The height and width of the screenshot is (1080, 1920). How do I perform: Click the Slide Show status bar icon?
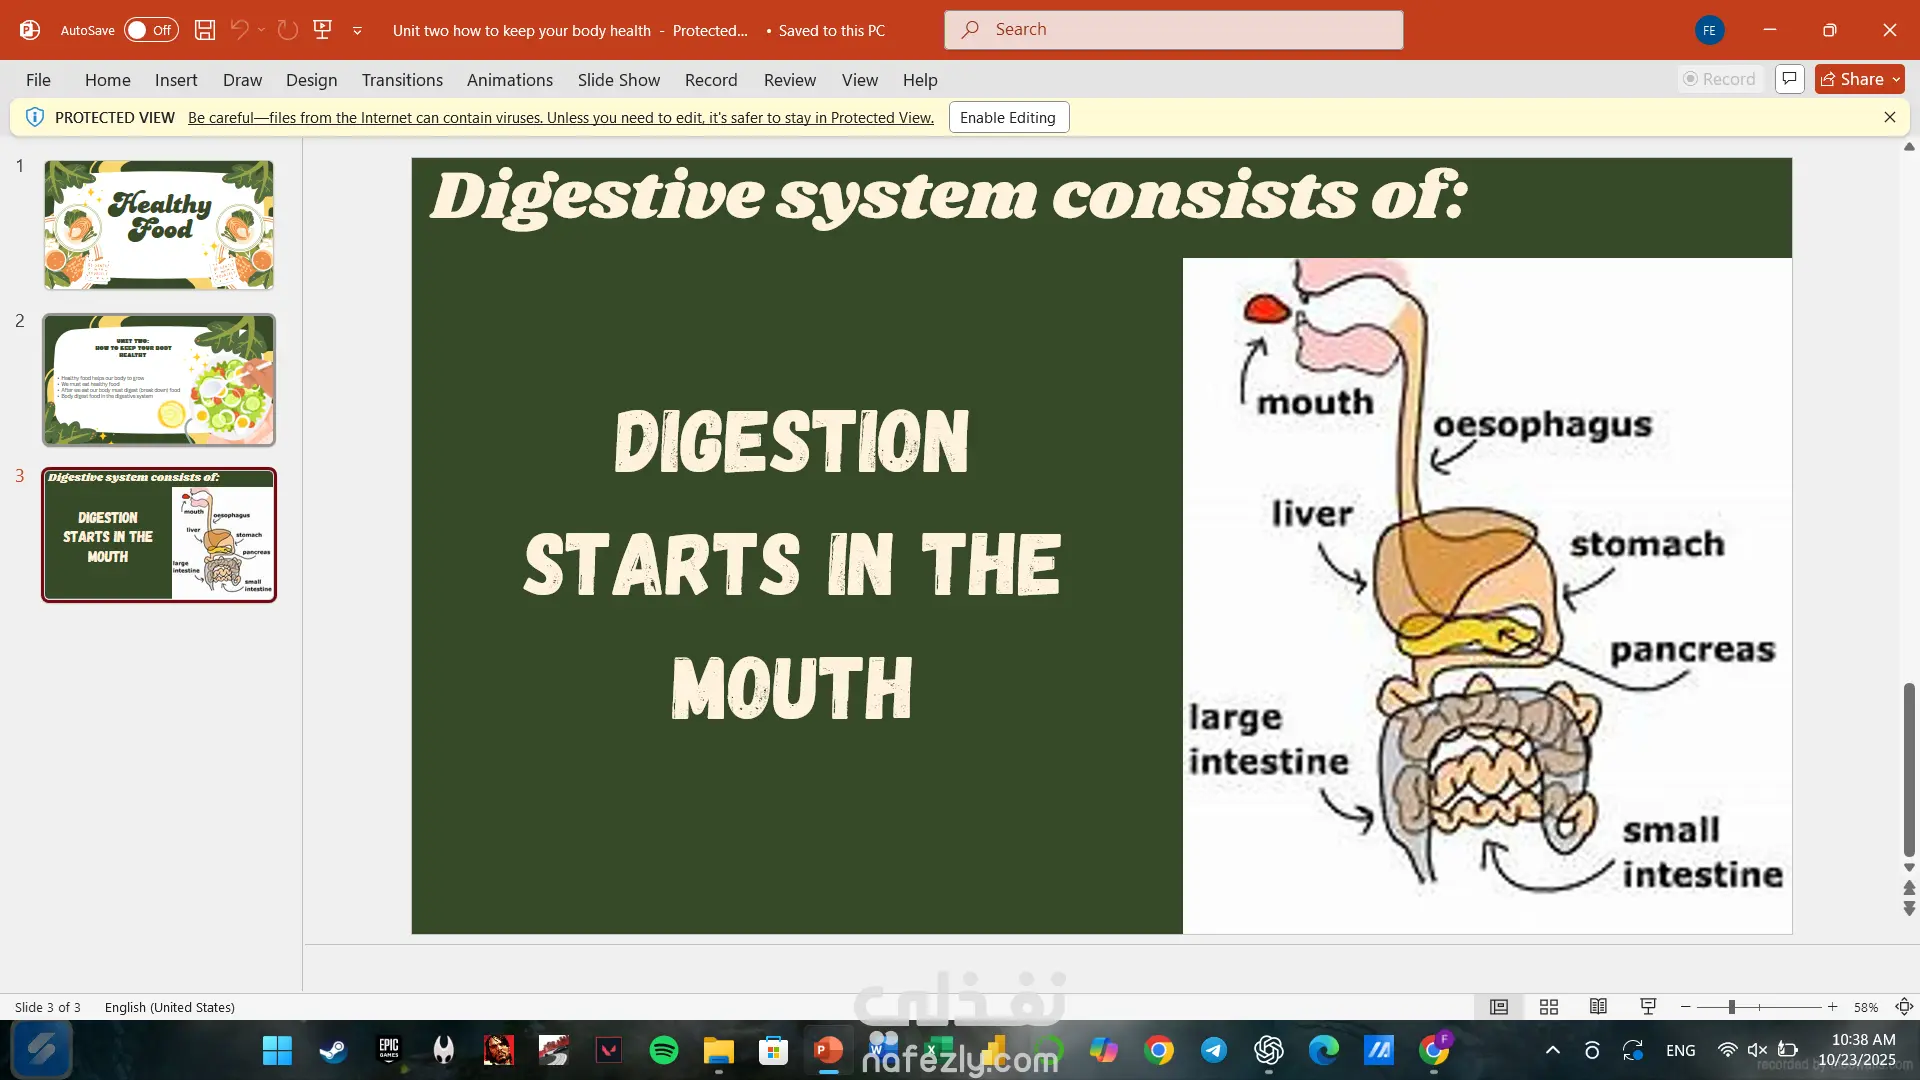tap(1648, 1007)
